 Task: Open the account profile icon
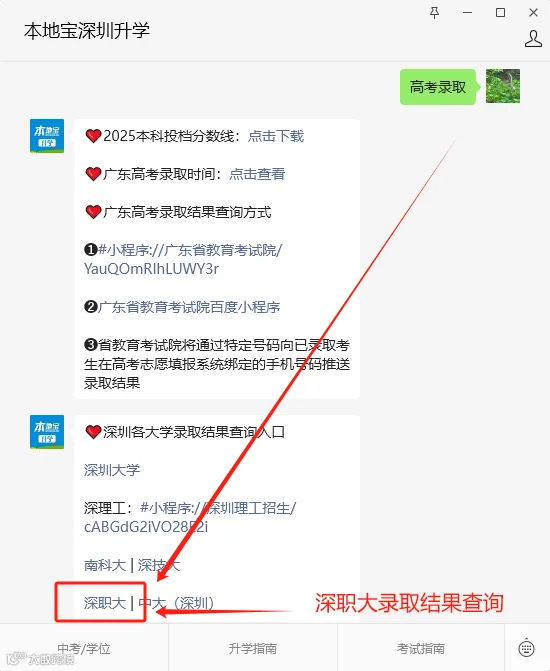tap(533, 39)
